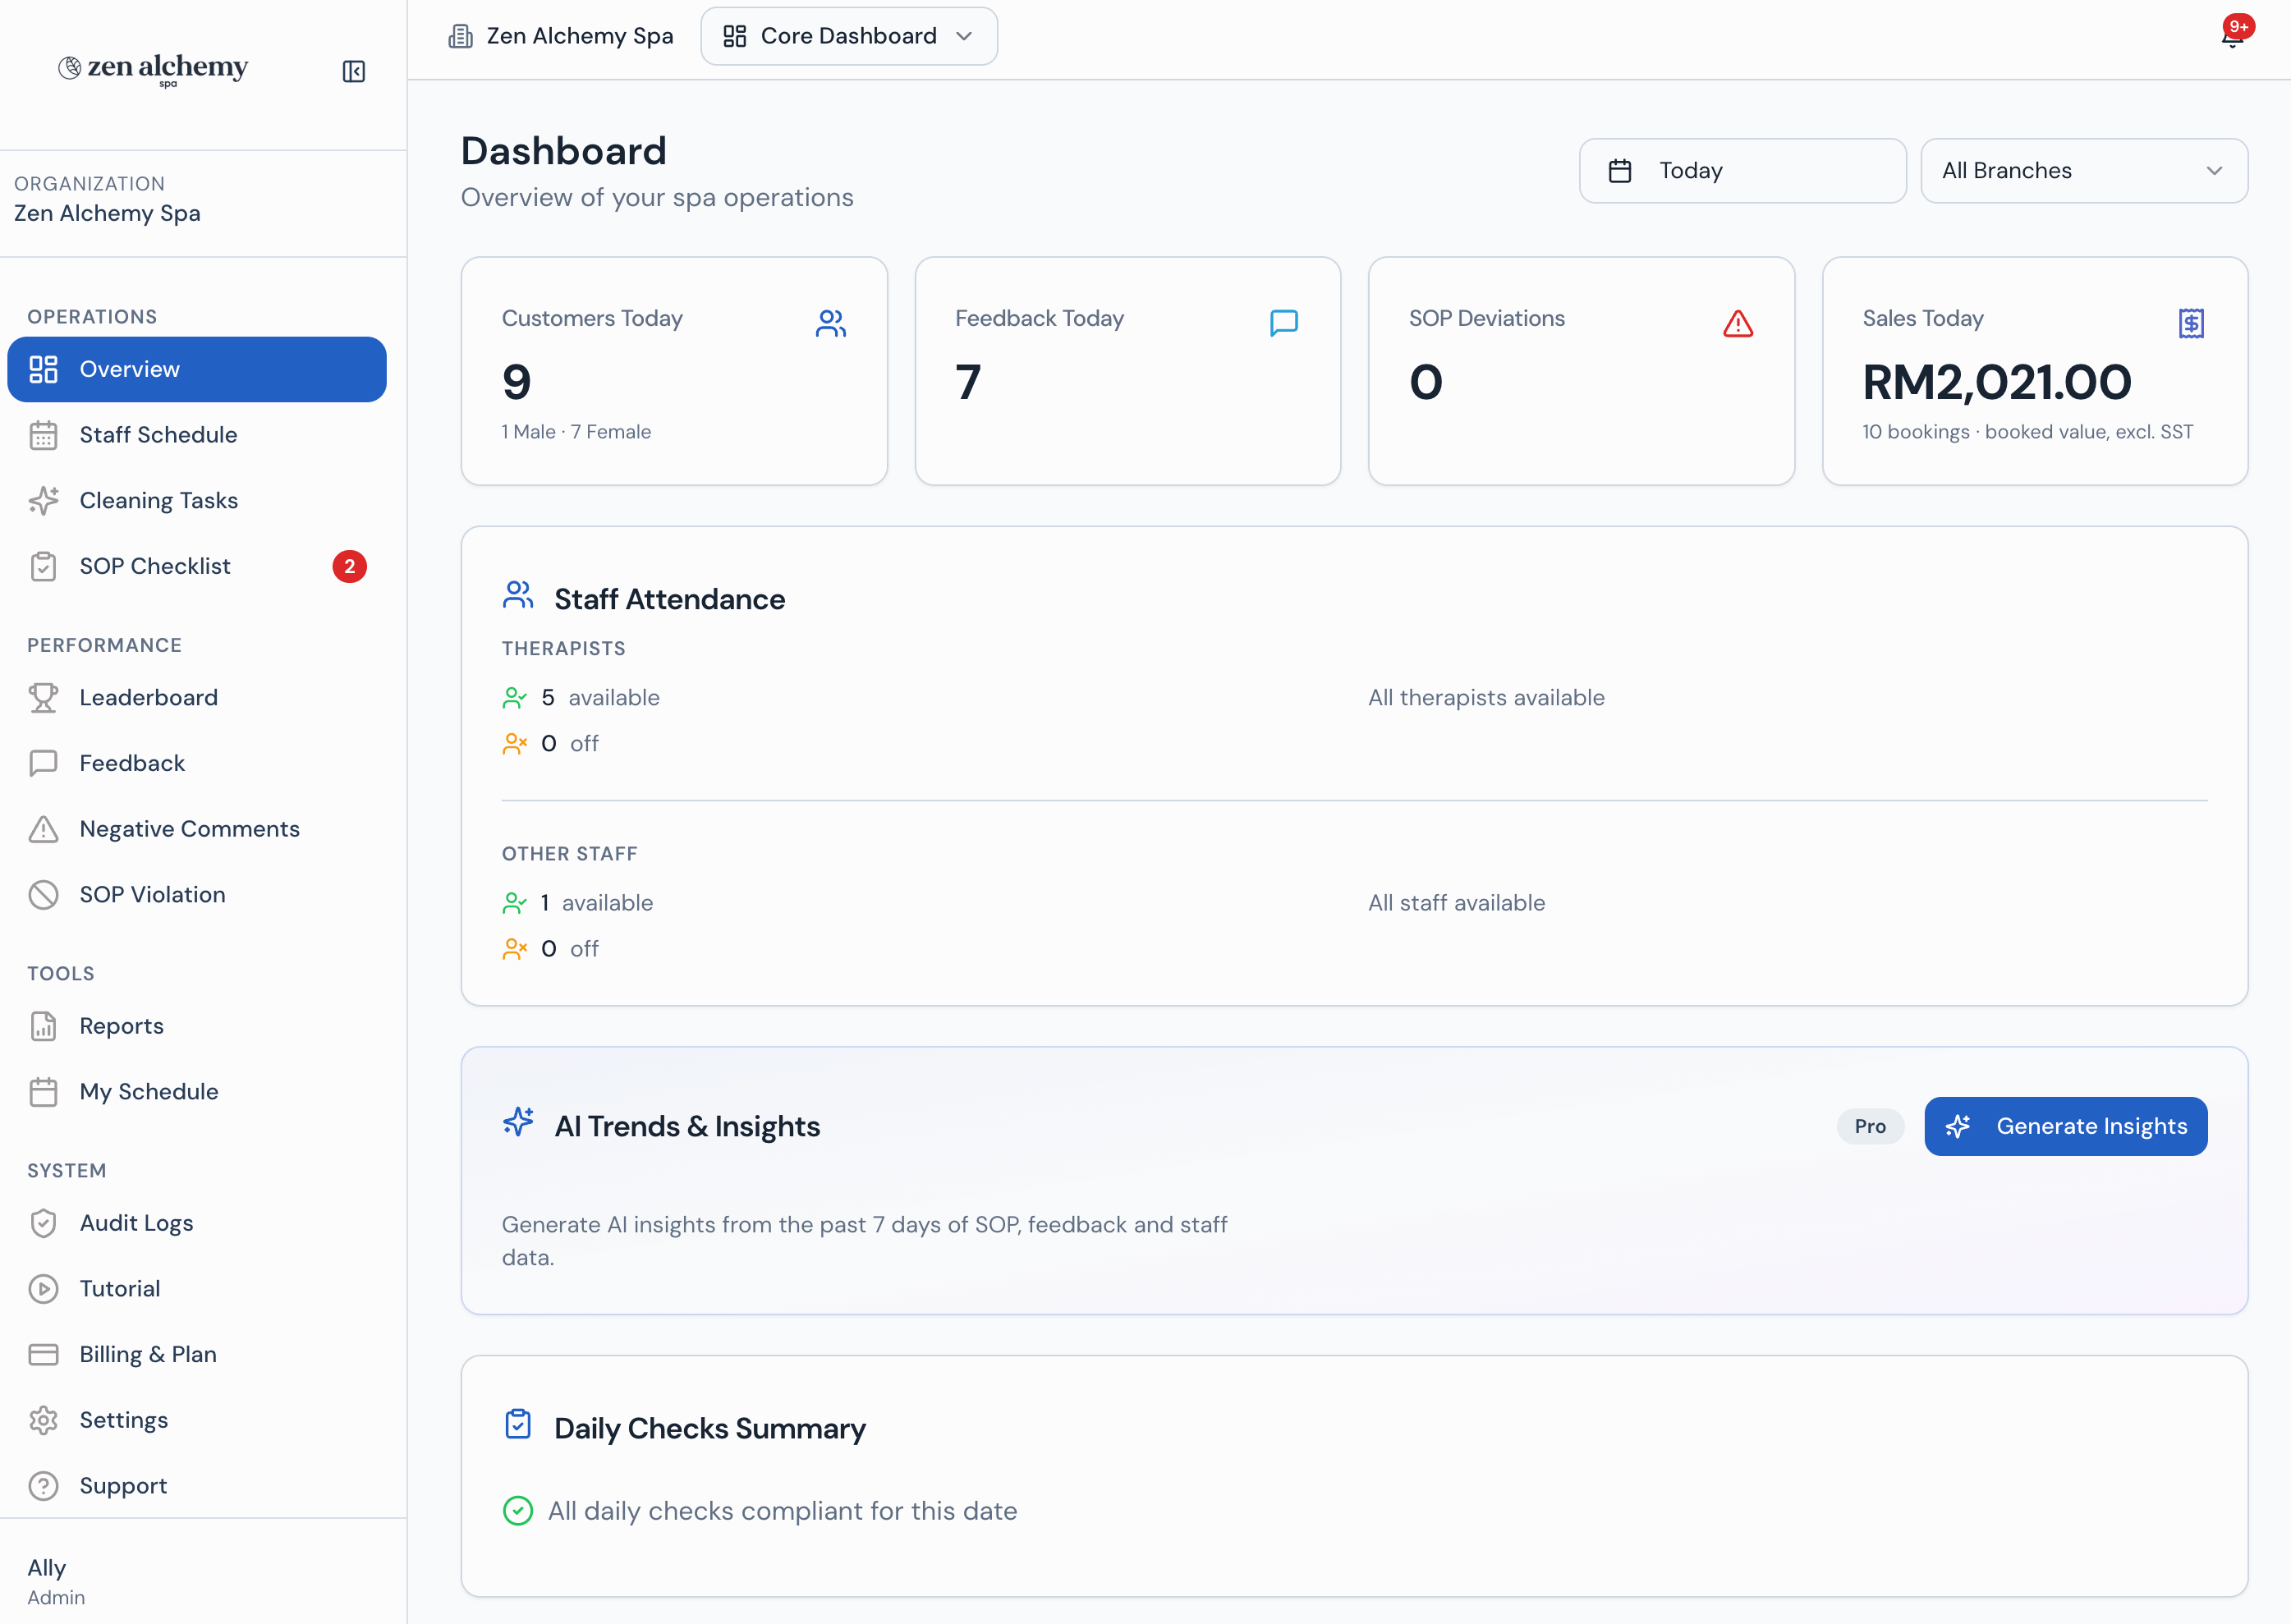2291x1624 pixels.
Task: Open the All Branches dropdown
Action: [2084, 171]
